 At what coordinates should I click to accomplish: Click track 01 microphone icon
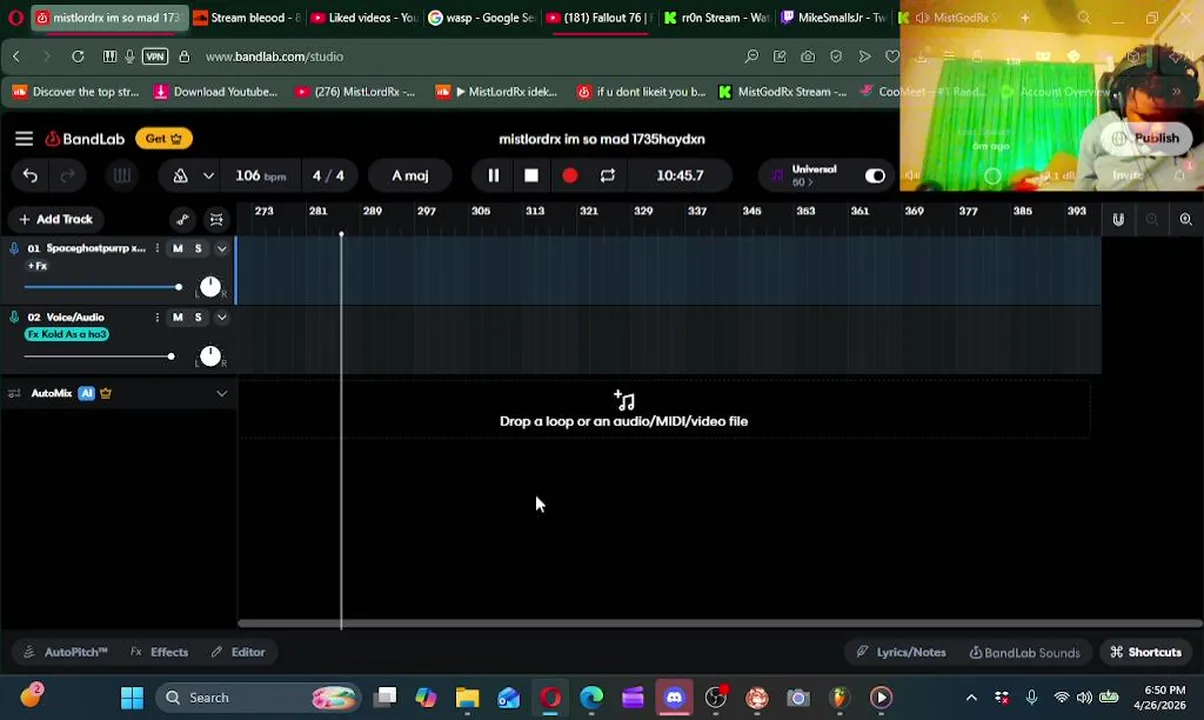(x=14, y=248)
